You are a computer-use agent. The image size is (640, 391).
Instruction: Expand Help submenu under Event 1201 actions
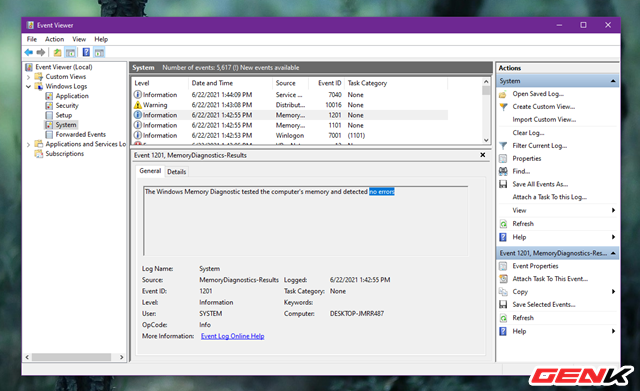[x=613, y=331]
